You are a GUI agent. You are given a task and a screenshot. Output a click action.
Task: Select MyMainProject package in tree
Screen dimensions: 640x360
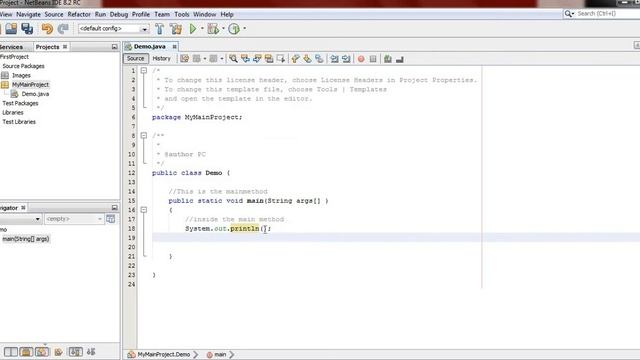click(31, 84)
